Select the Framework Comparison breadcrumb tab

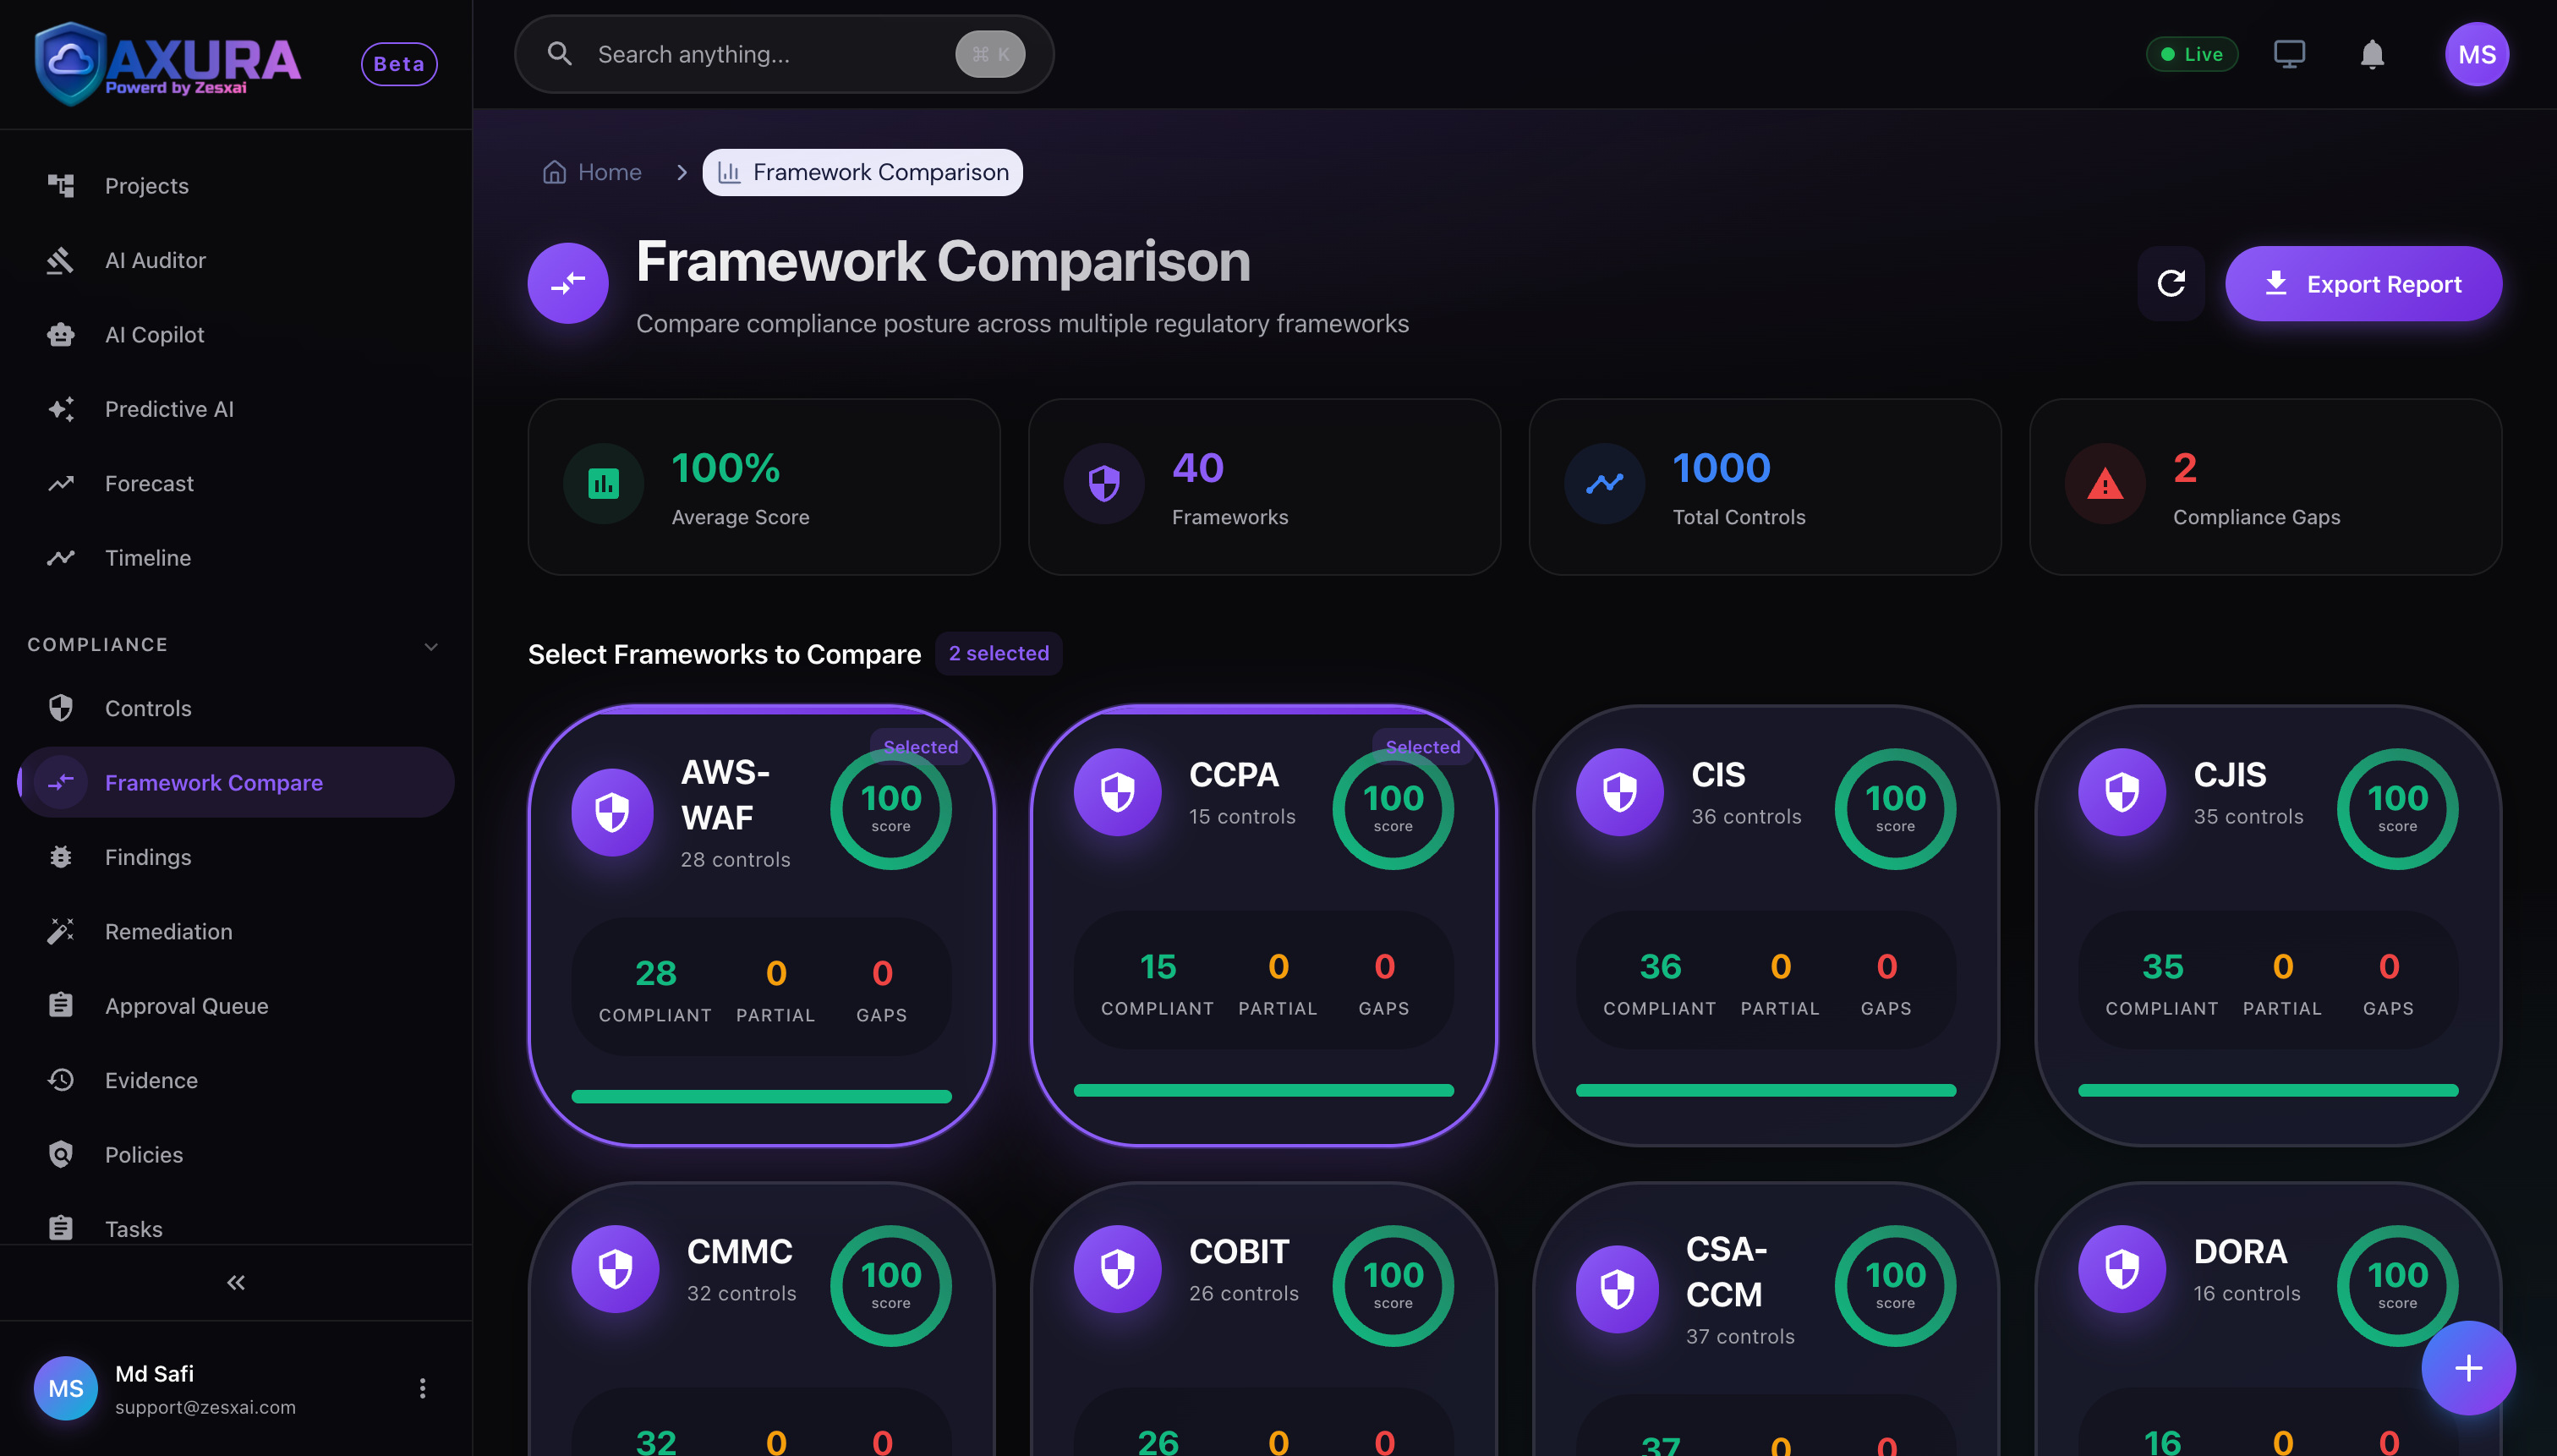[x=861, y=171]
